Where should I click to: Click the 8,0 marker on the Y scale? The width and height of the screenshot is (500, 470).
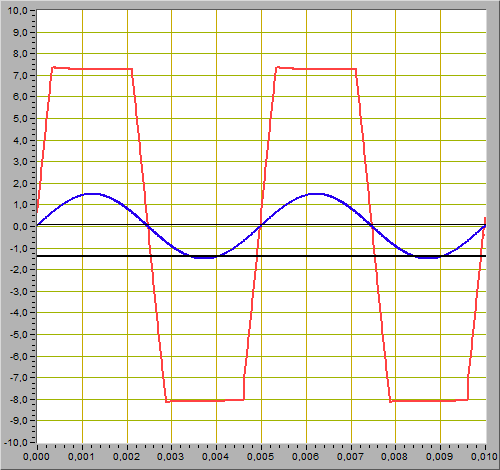point(20,54)
